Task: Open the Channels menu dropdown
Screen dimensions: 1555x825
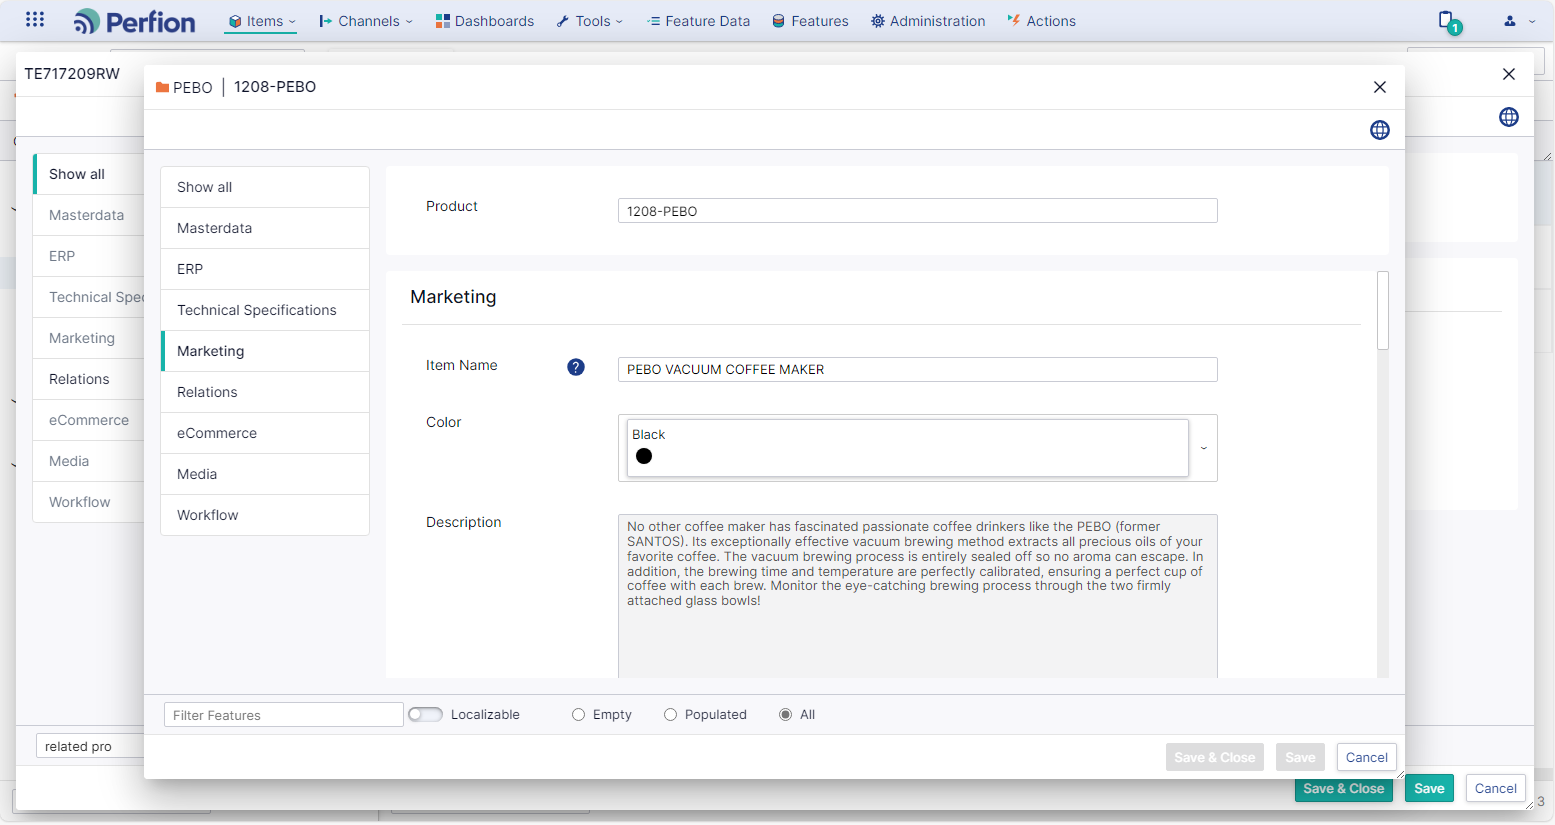Action: (366, 21)
